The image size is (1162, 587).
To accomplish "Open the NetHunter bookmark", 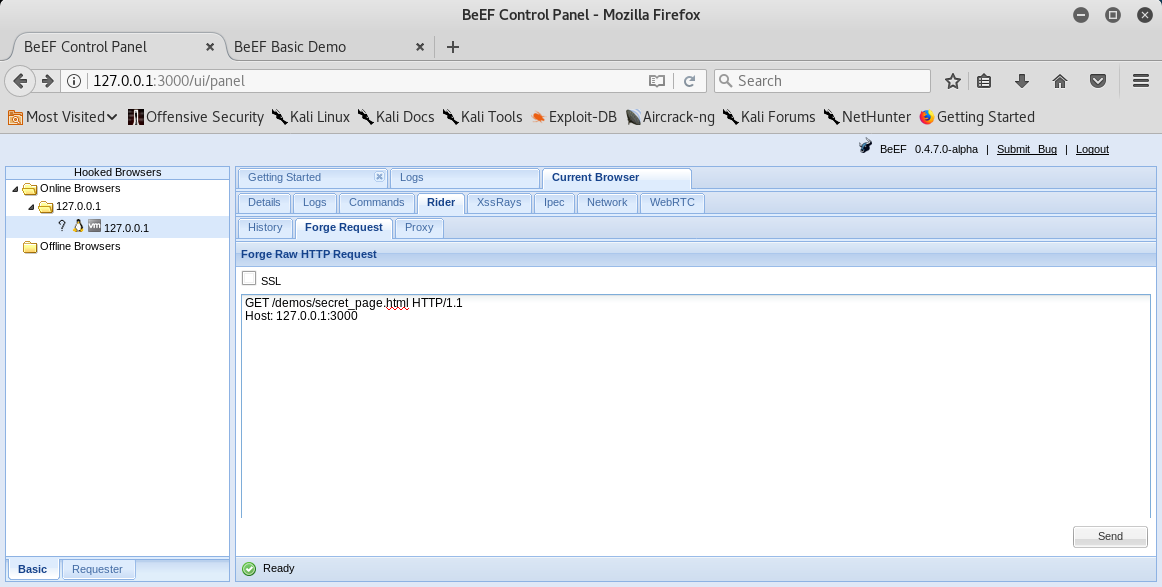I will pyautogui.click(x=867, y=117).
